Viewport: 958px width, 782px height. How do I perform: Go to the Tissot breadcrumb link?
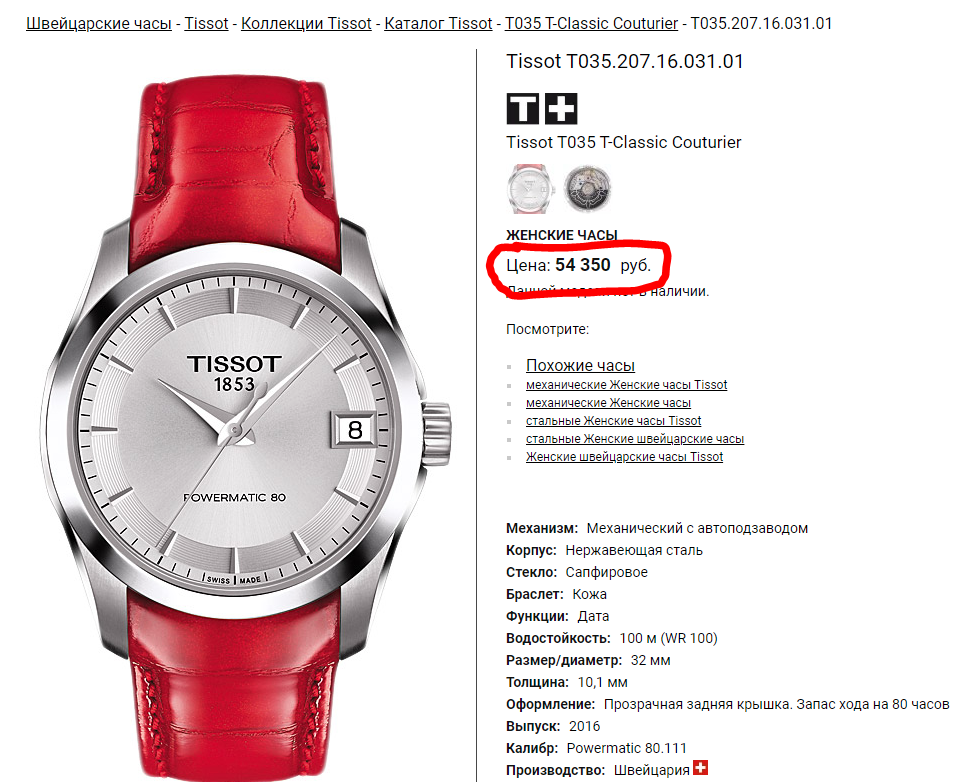coord(206,23)
